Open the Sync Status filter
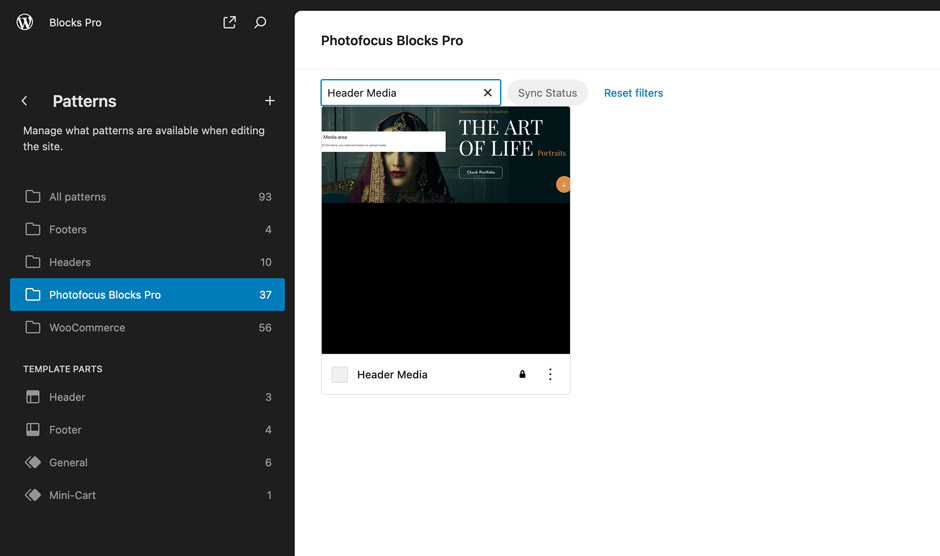940x556 pixels. pyautogui.click(x=547, y=93)
